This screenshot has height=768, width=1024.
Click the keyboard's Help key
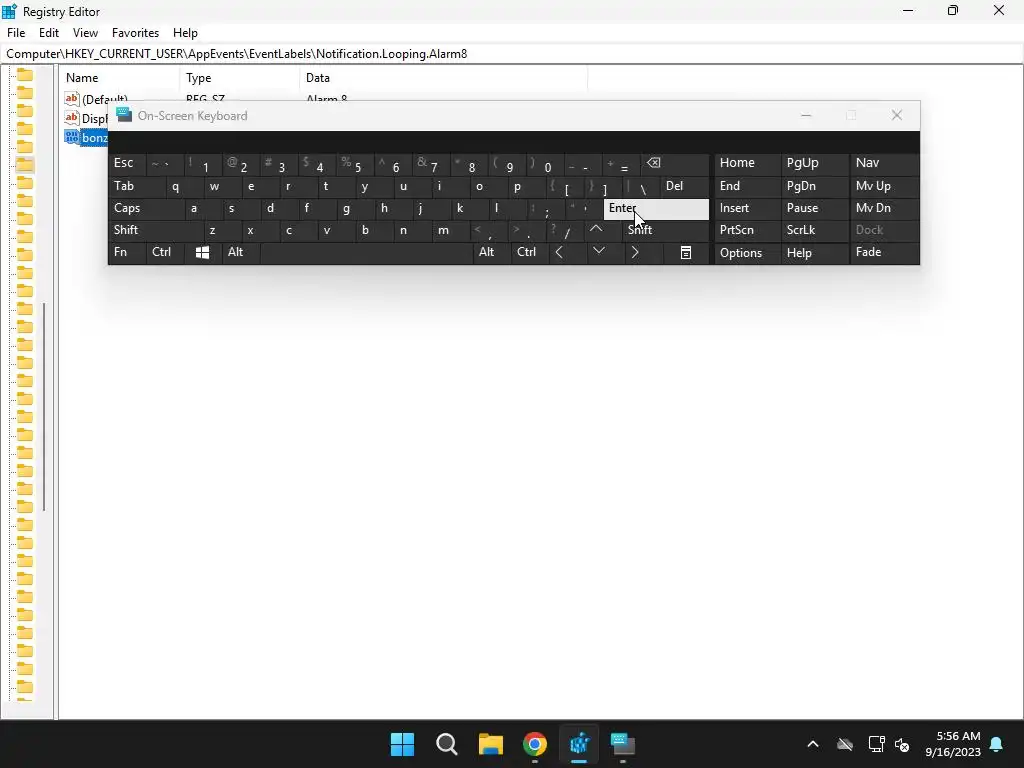pos(814,253)
